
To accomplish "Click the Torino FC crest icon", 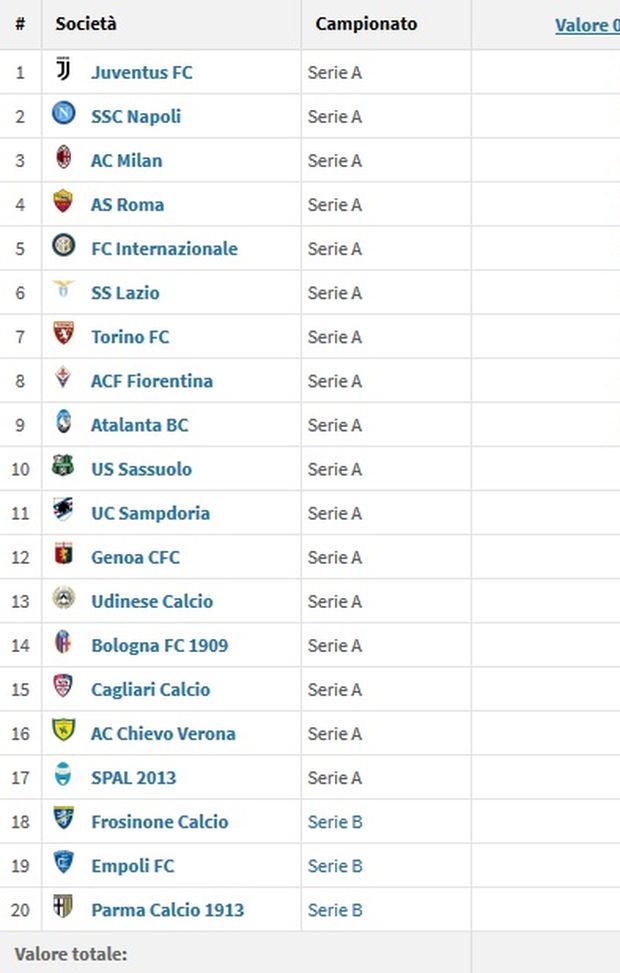I will coord(64,335).
